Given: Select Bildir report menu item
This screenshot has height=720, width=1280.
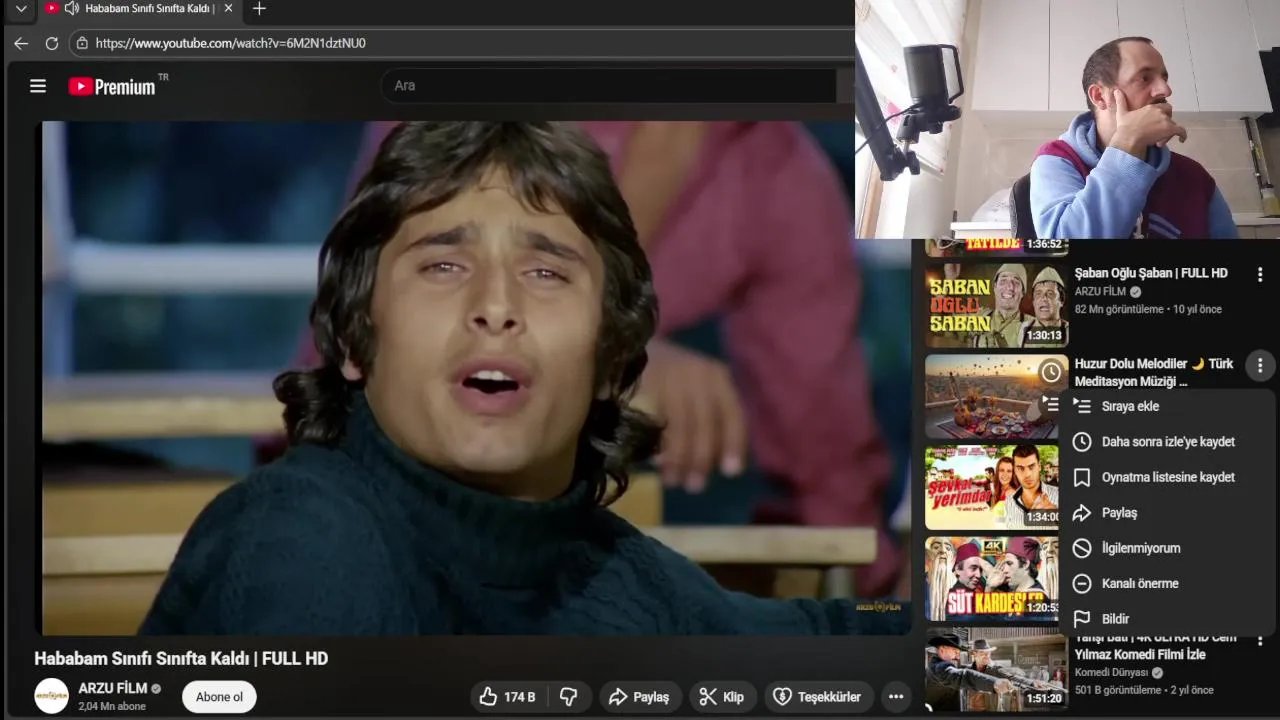Looking at the screenshot, I should tap(1166, 619).
